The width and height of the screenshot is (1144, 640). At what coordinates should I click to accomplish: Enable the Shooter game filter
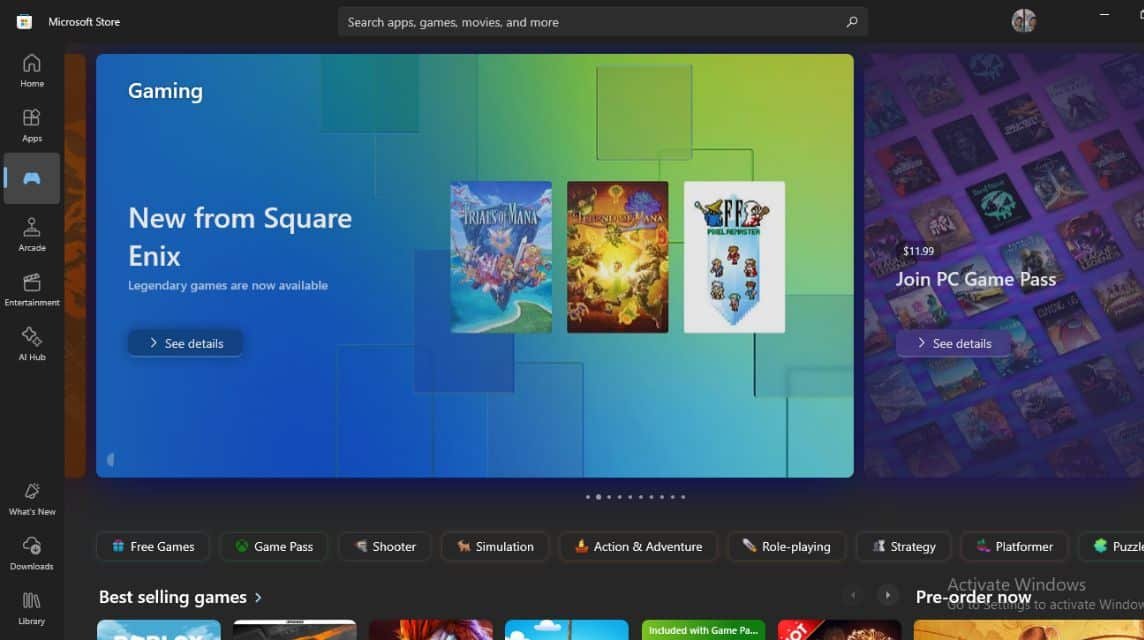pyautogui.click(x=384, y=546)
